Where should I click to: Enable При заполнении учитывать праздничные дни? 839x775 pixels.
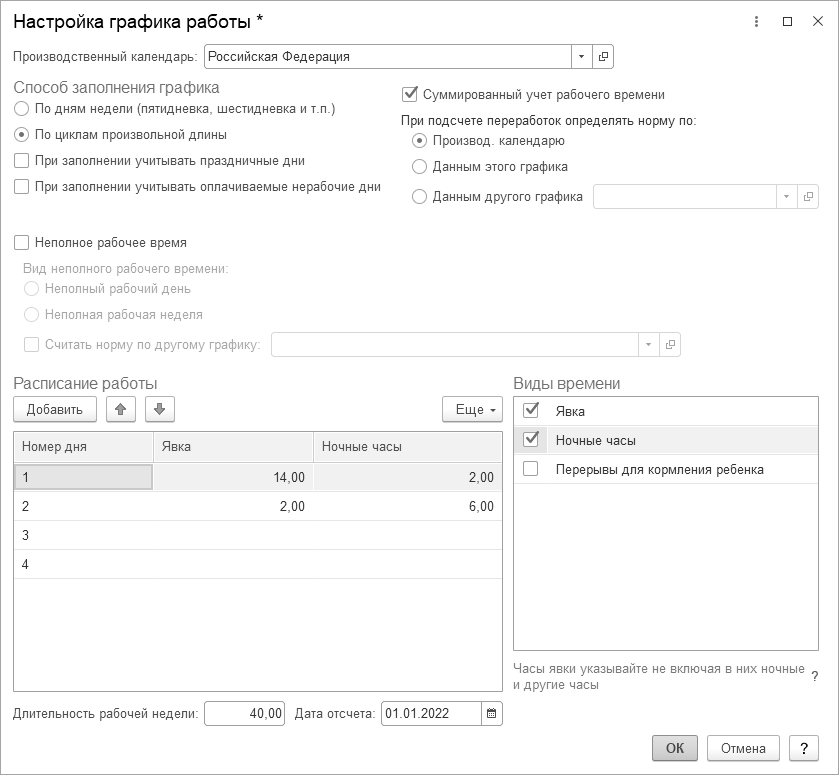pyautogui.click(x=22, y=160)
